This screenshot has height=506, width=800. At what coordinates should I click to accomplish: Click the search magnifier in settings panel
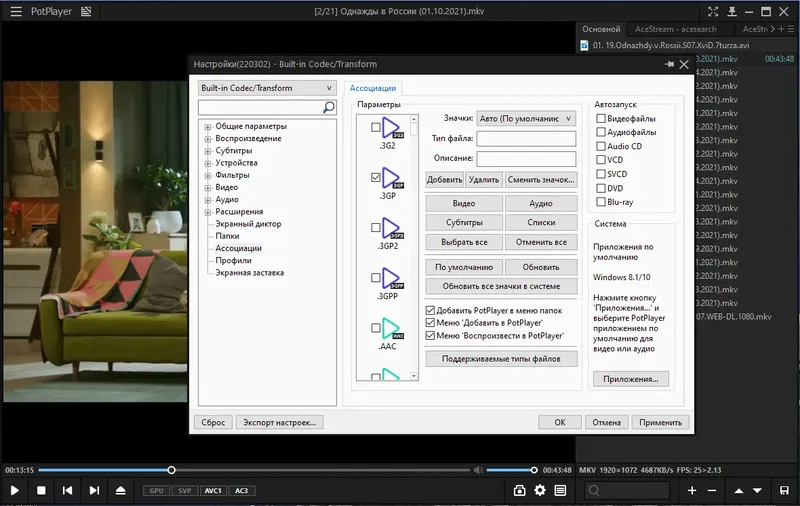pyautogui.click(x=329, y=107)
